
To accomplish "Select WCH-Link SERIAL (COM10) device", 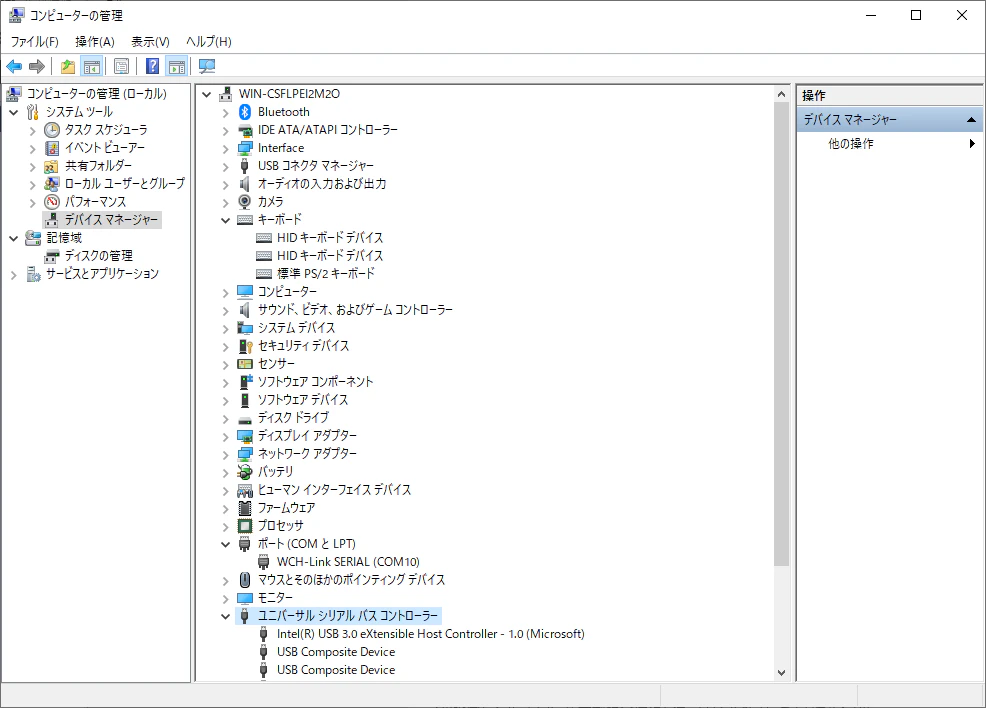I will (348, 561).
